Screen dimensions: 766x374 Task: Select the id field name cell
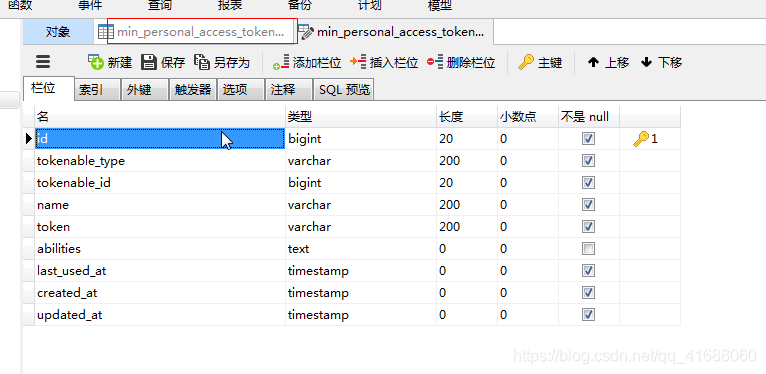click(160, 139)
